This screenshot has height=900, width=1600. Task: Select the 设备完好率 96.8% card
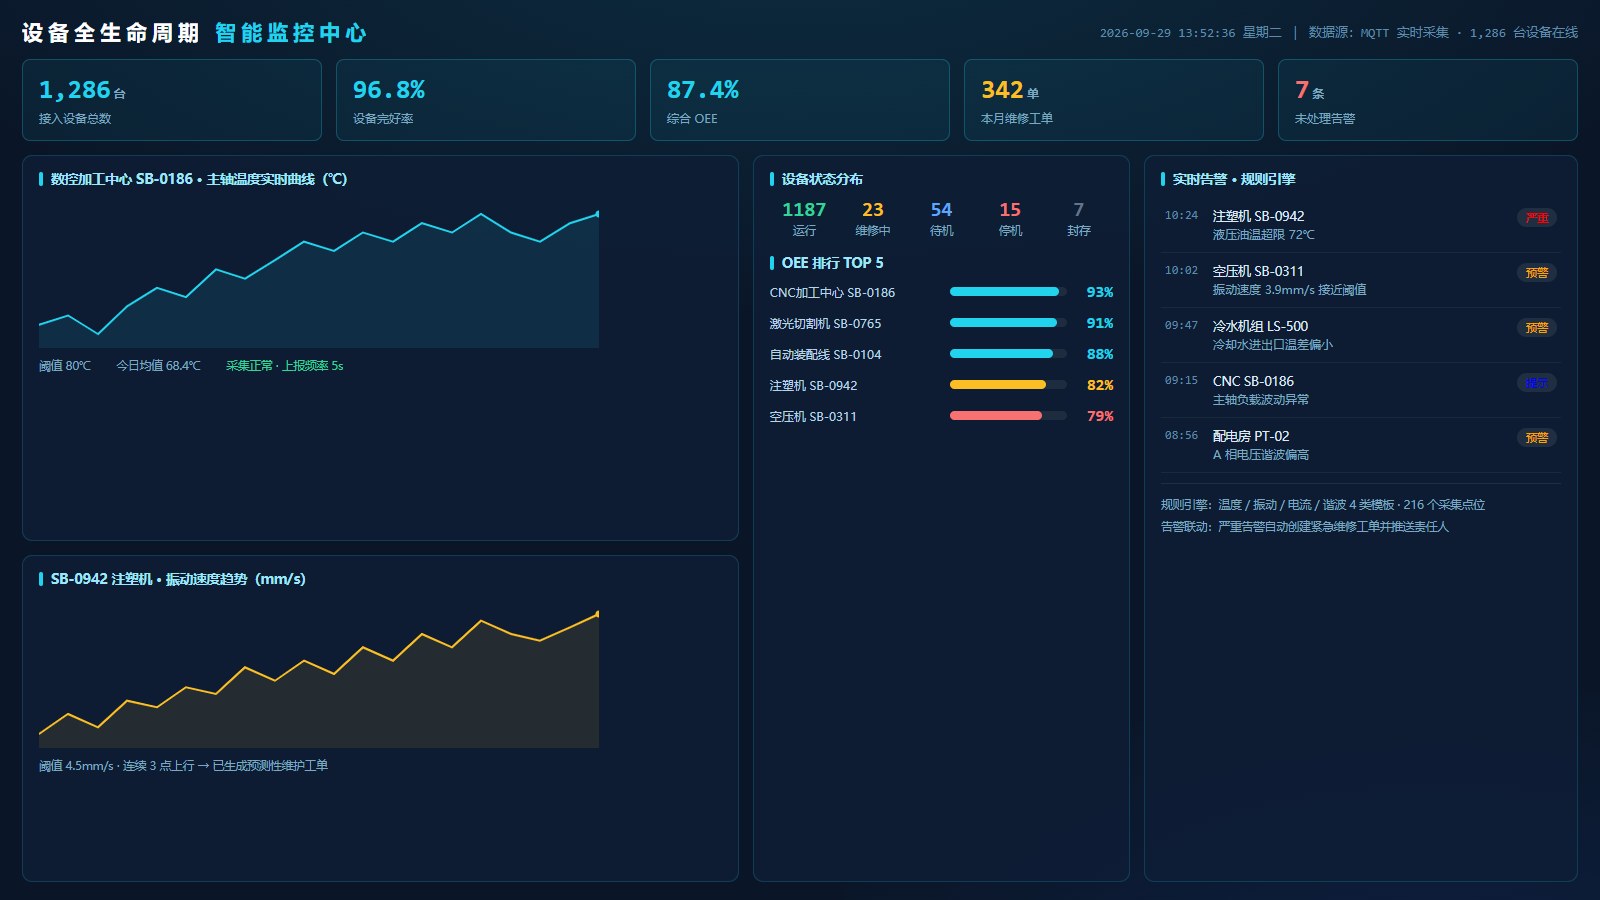coord(486,100)
